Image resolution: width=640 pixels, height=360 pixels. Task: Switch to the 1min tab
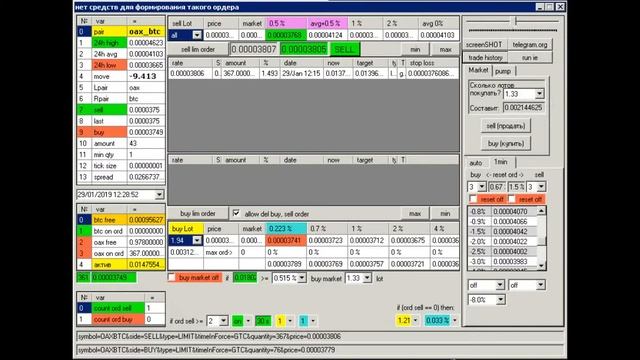pyautogui.click(x=501, y=162)
